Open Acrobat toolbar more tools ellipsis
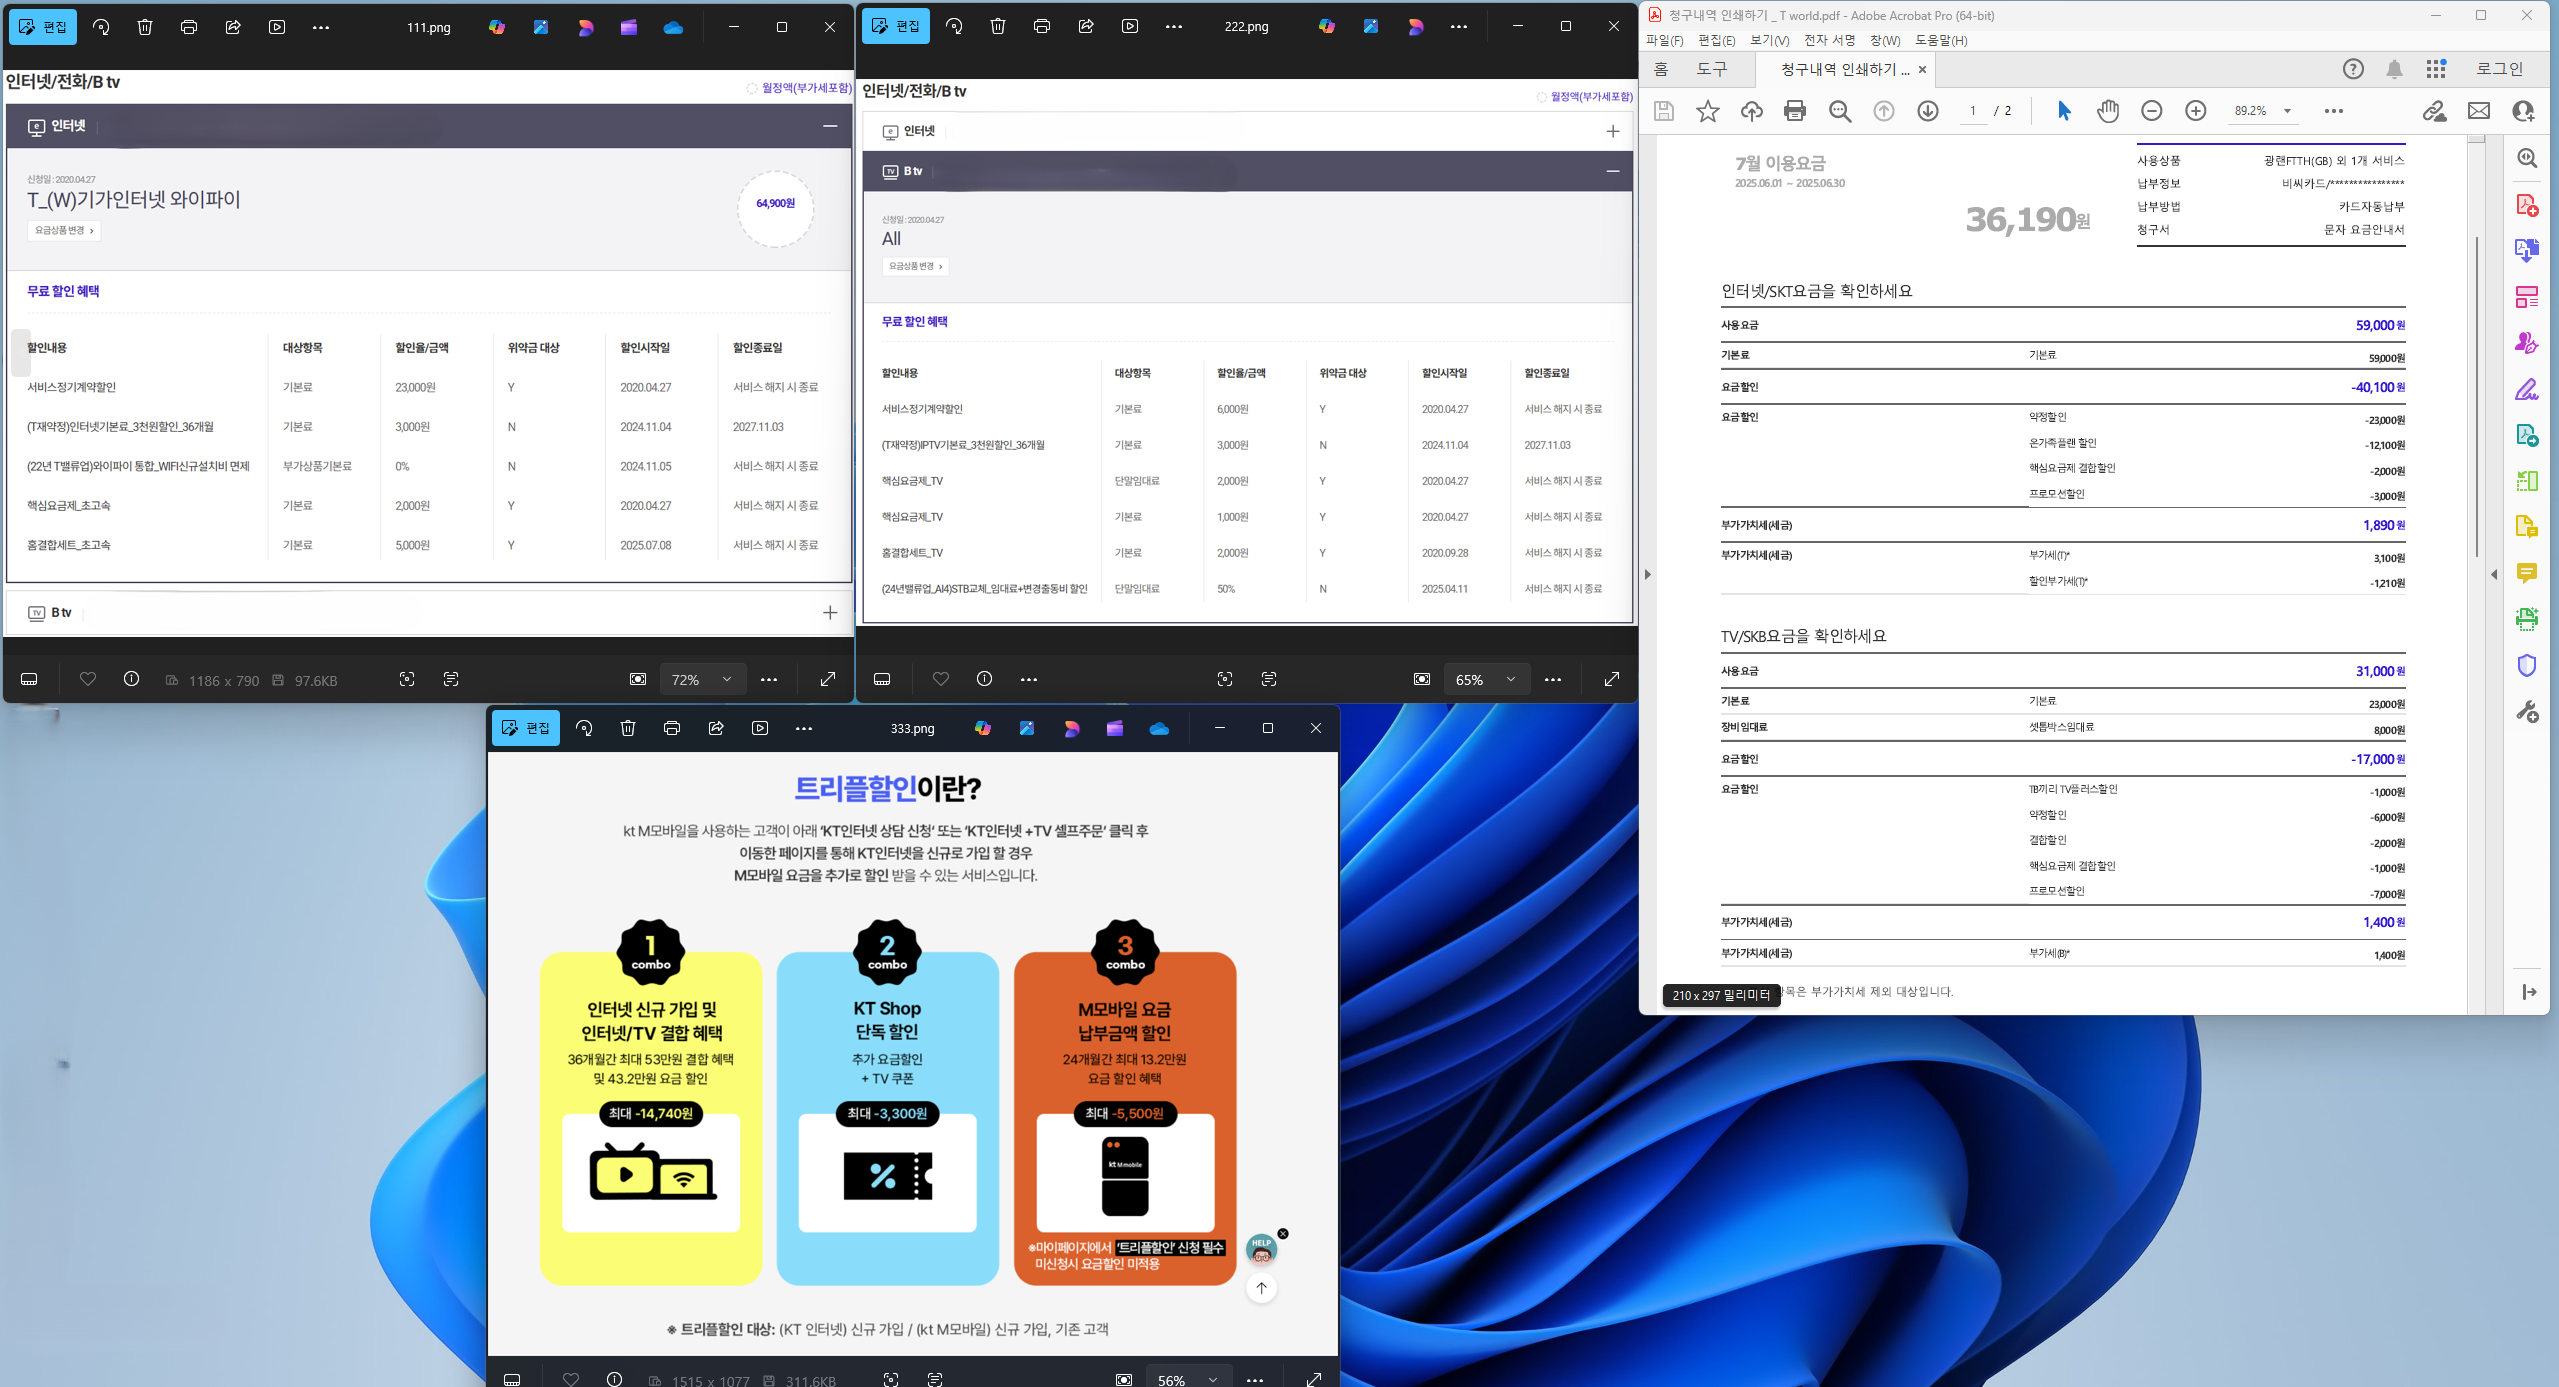Image resolution: width=2559 pixels, height=1387 pixels. (x=2334, y=111)
